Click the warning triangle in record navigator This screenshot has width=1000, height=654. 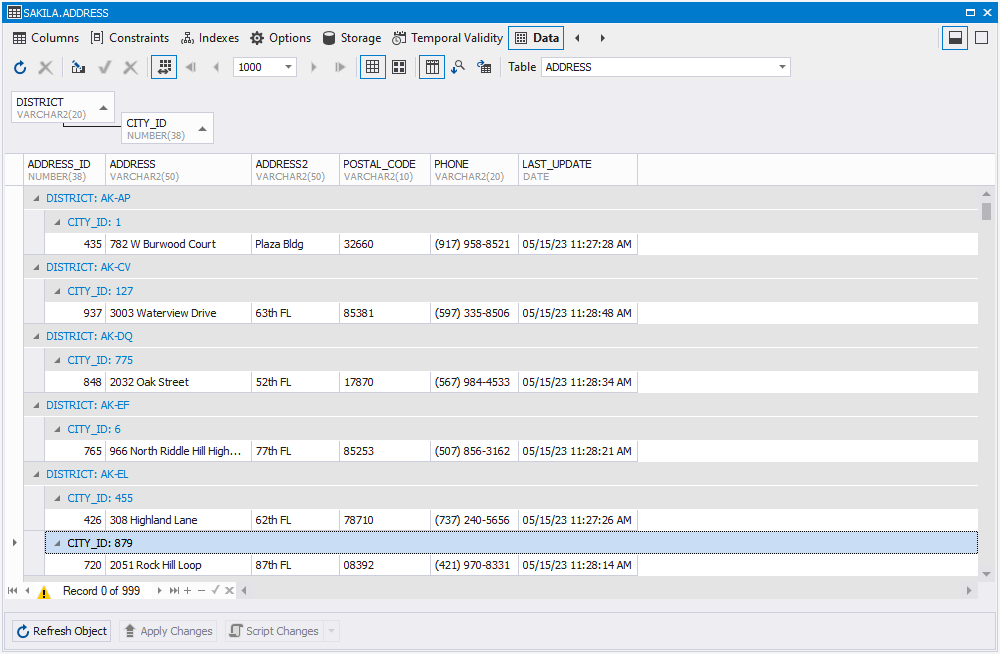(x=43, y=592)
